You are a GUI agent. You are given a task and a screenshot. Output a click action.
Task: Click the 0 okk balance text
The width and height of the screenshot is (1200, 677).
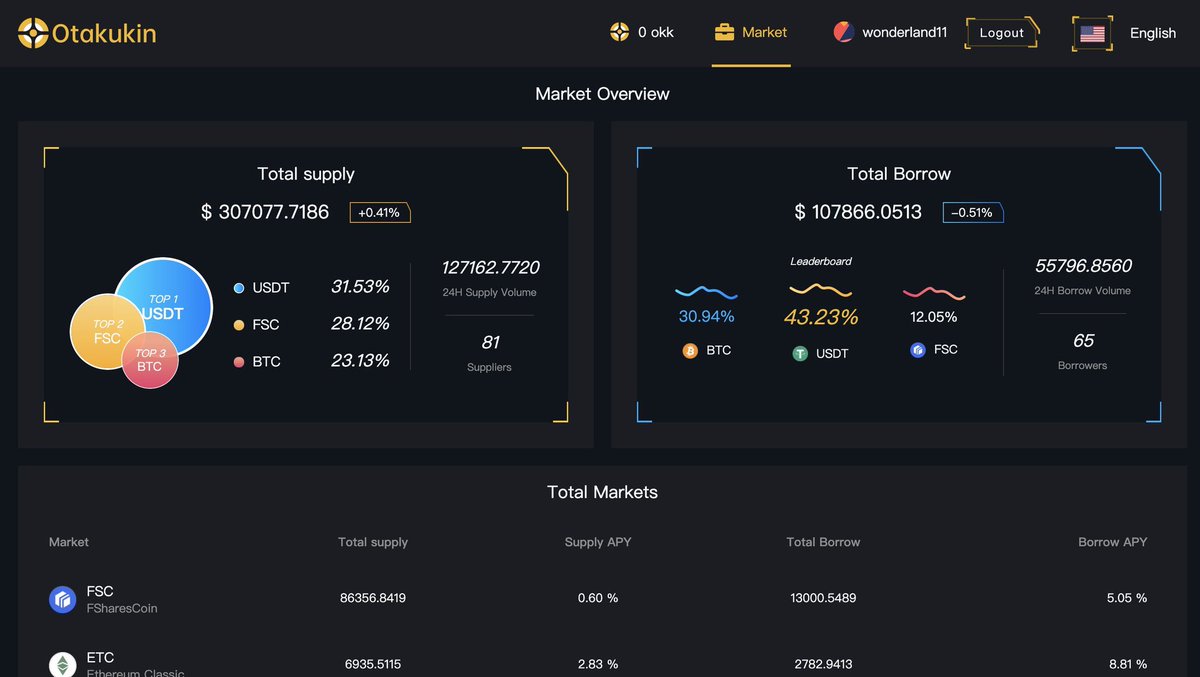pyautogui.click(x=656, y=32)
